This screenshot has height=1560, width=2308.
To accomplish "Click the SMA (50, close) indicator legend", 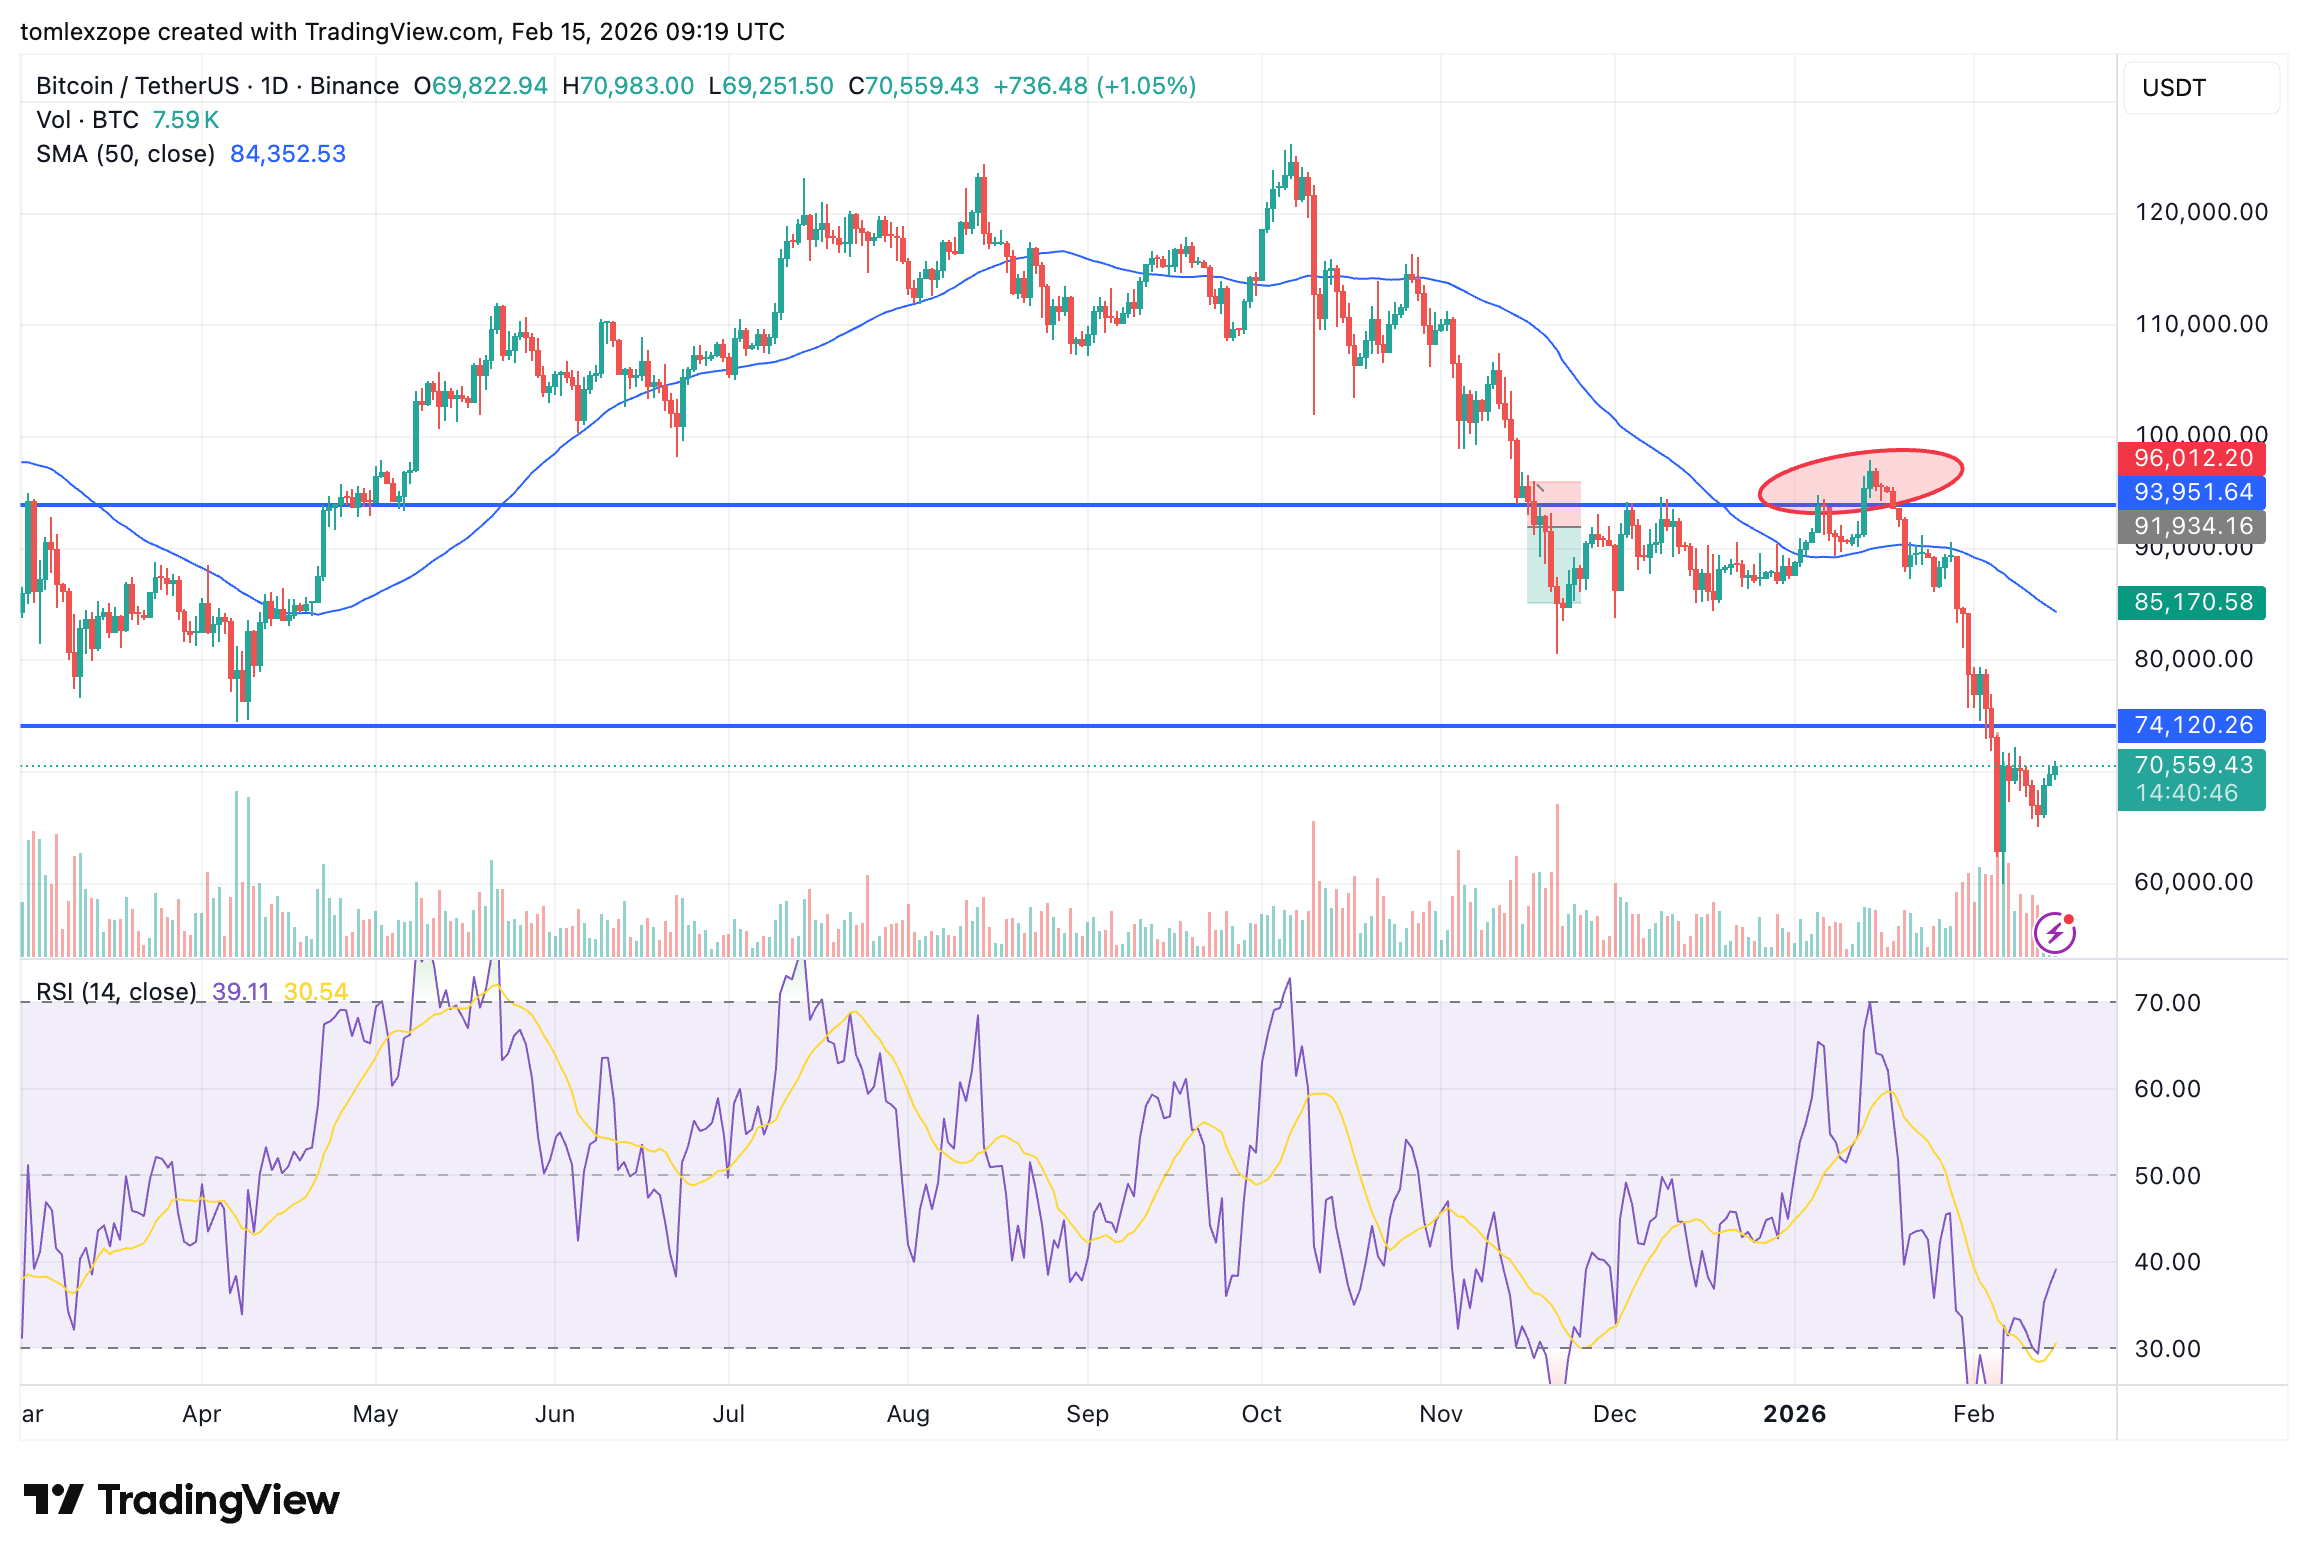I will 126,154.
